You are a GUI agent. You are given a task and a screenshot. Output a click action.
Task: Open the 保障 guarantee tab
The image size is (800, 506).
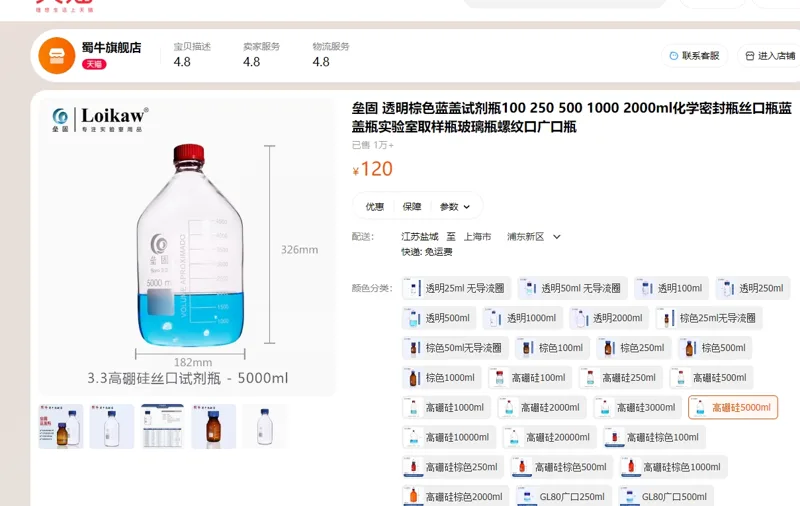click(x=412, y=207)
